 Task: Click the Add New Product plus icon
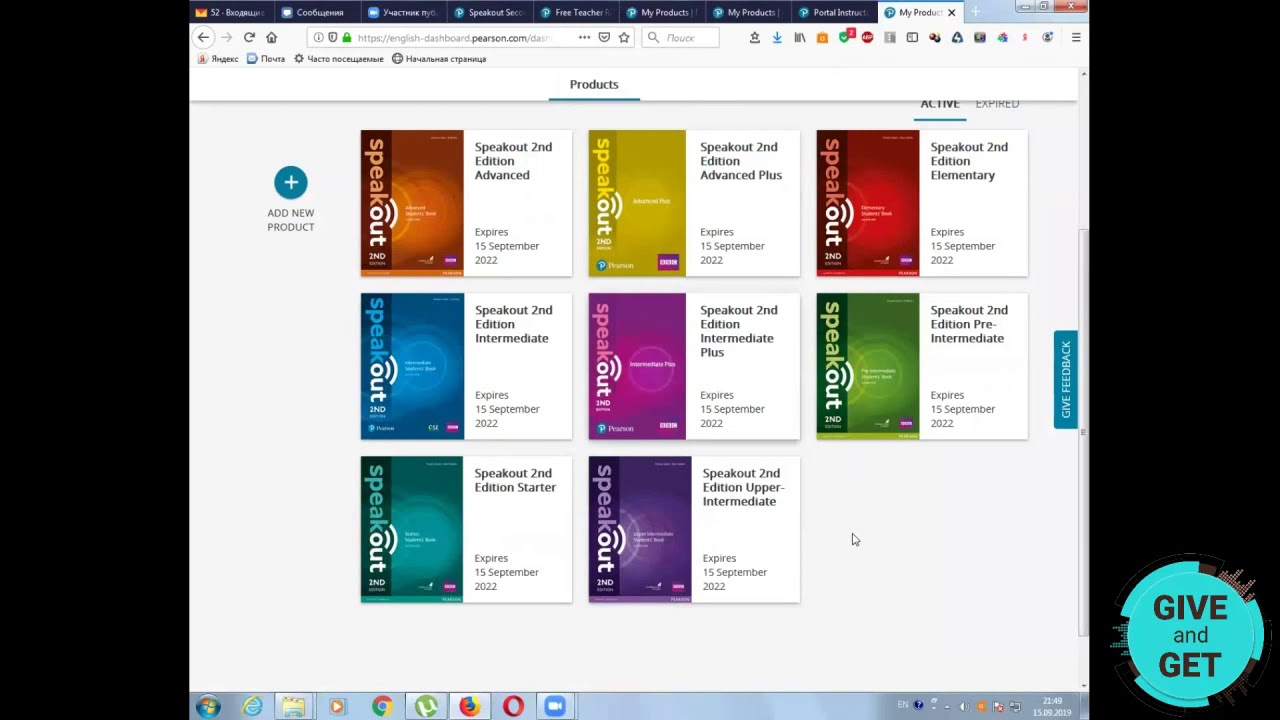(291, 182)
